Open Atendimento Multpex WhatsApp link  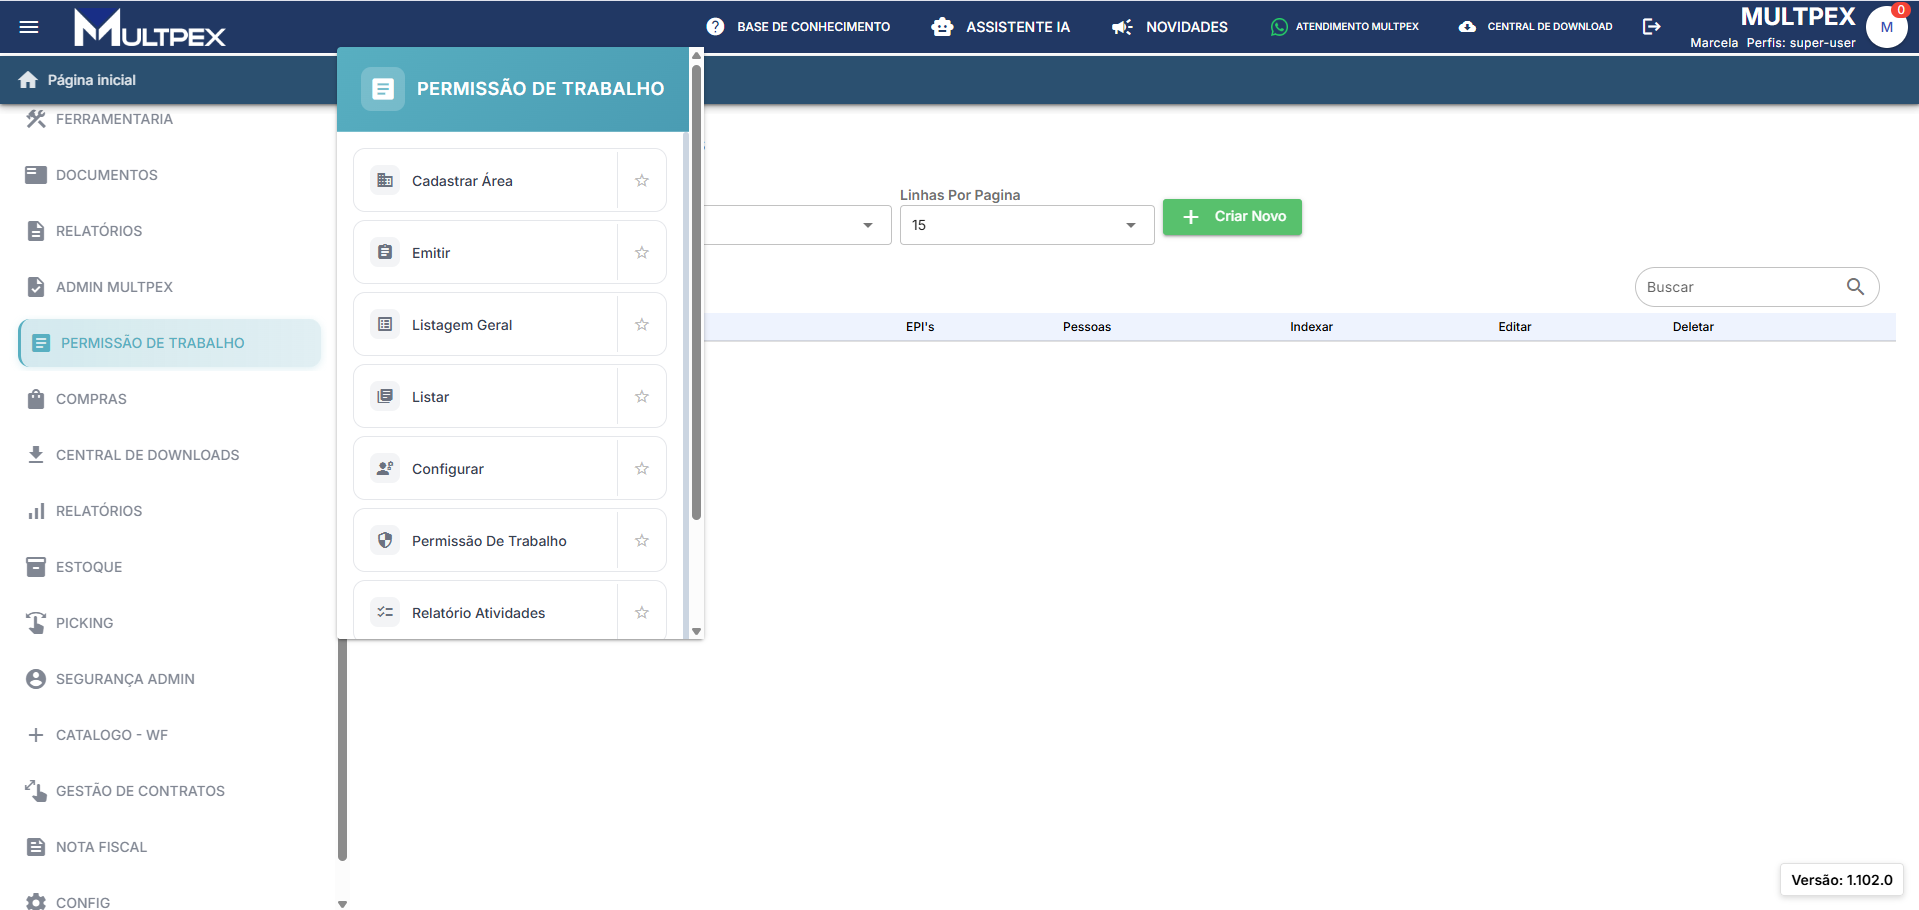1344,27
